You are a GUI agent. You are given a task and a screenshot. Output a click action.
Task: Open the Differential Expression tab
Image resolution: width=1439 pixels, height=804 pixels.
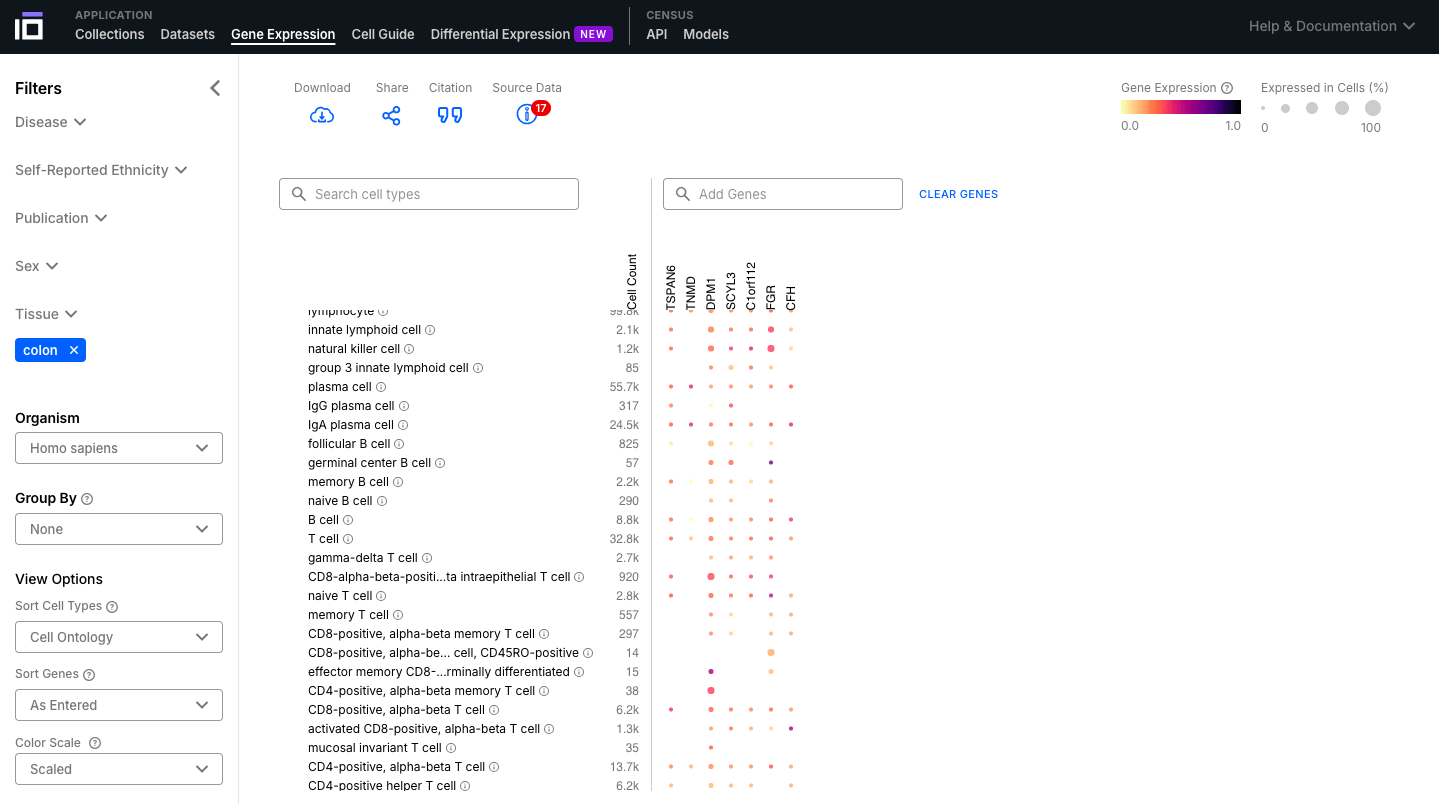[x=500, y=34]
